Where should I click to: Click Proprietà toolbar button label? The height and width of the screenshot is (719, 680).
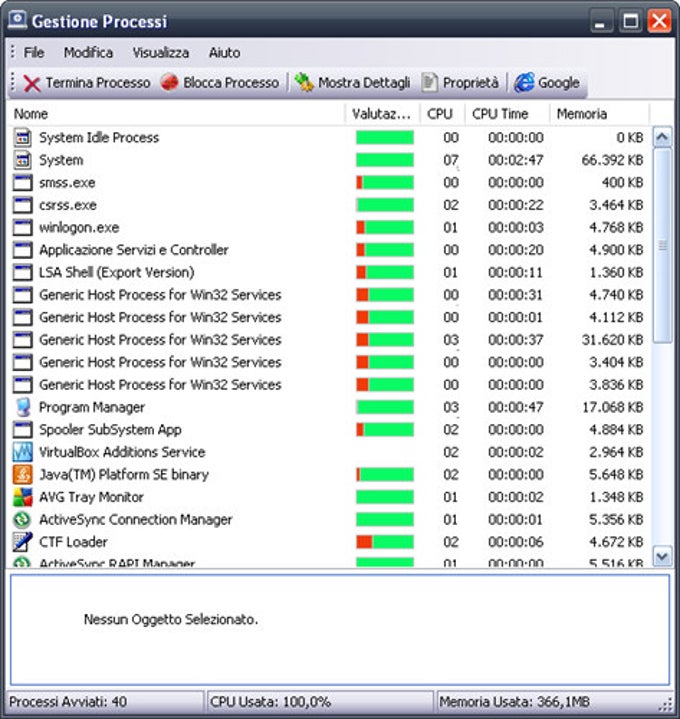tap(471, 83)
